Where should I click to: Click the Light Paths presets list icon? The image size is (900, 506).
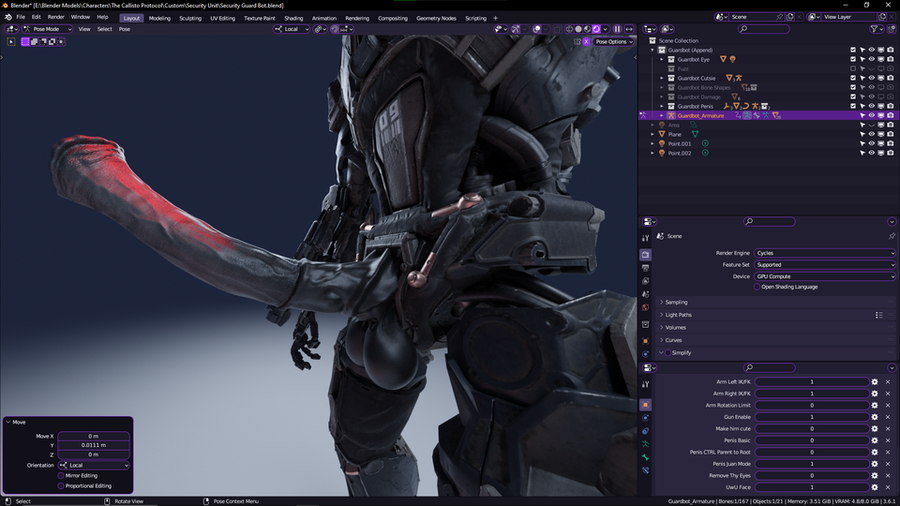pyautogui.click(x=879, y=315)
